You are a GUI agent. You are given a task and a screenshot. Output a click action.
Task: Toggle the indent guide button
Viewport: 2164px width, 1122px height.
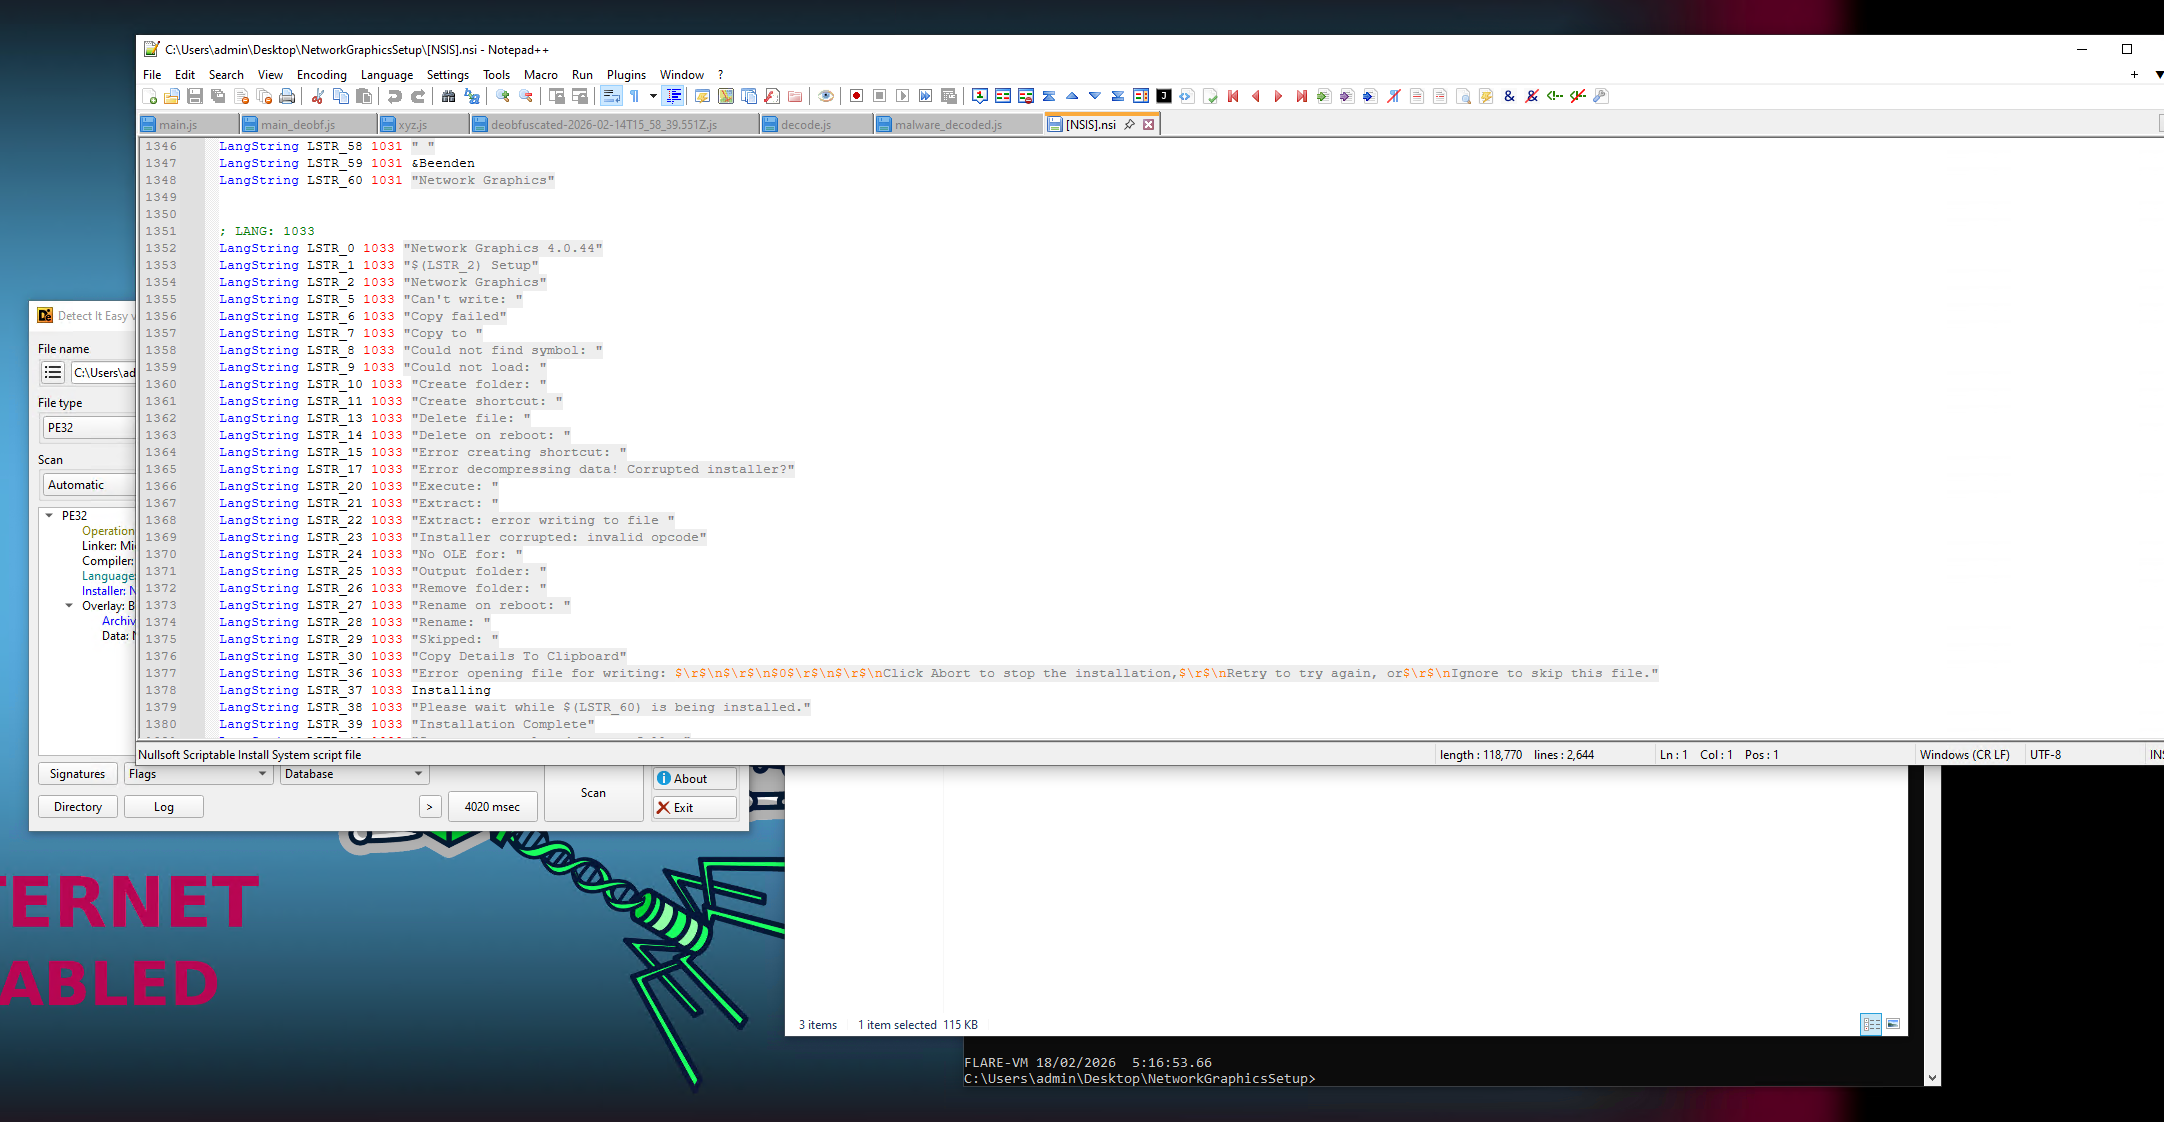click(674, 96)
